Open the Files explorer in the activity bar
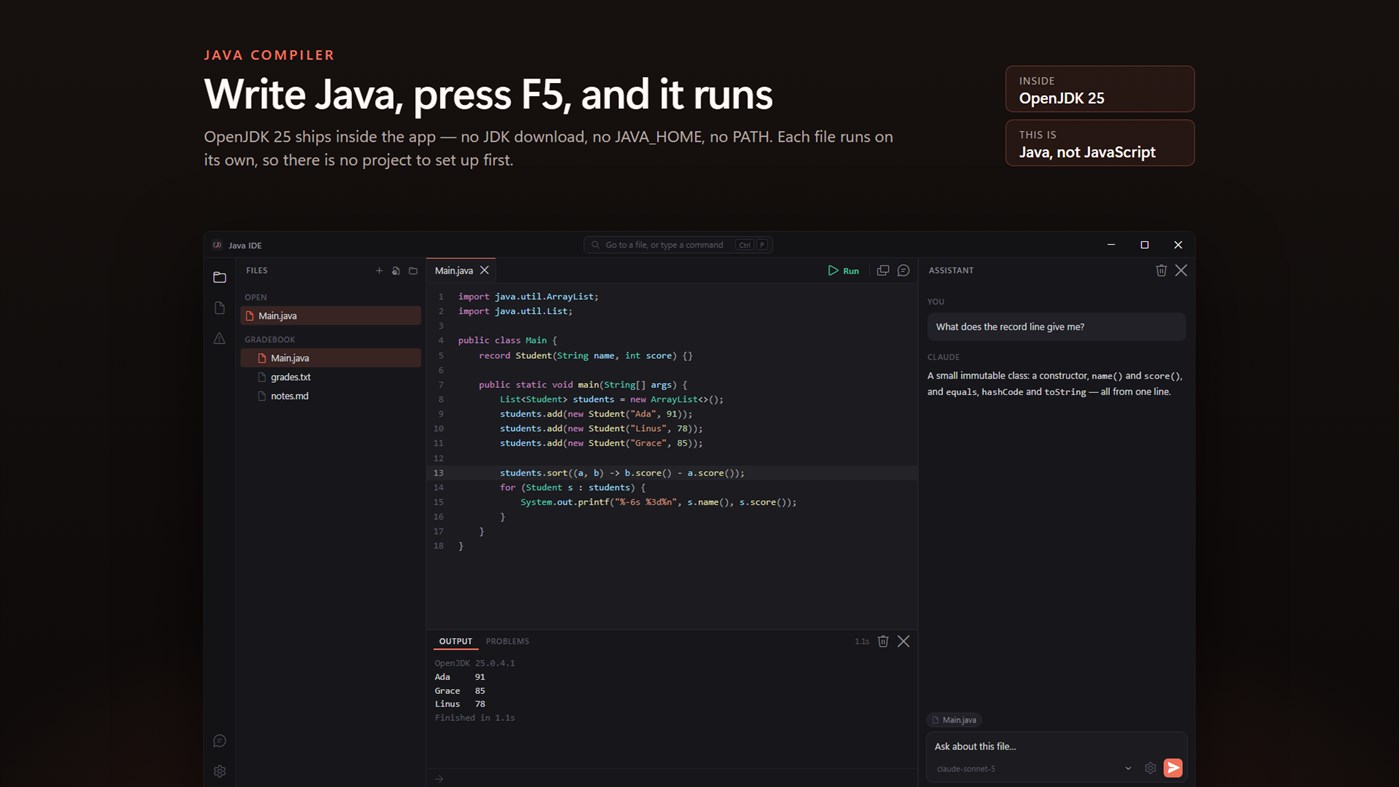Viewport: 1399px width, 787px height. [220, 277]
